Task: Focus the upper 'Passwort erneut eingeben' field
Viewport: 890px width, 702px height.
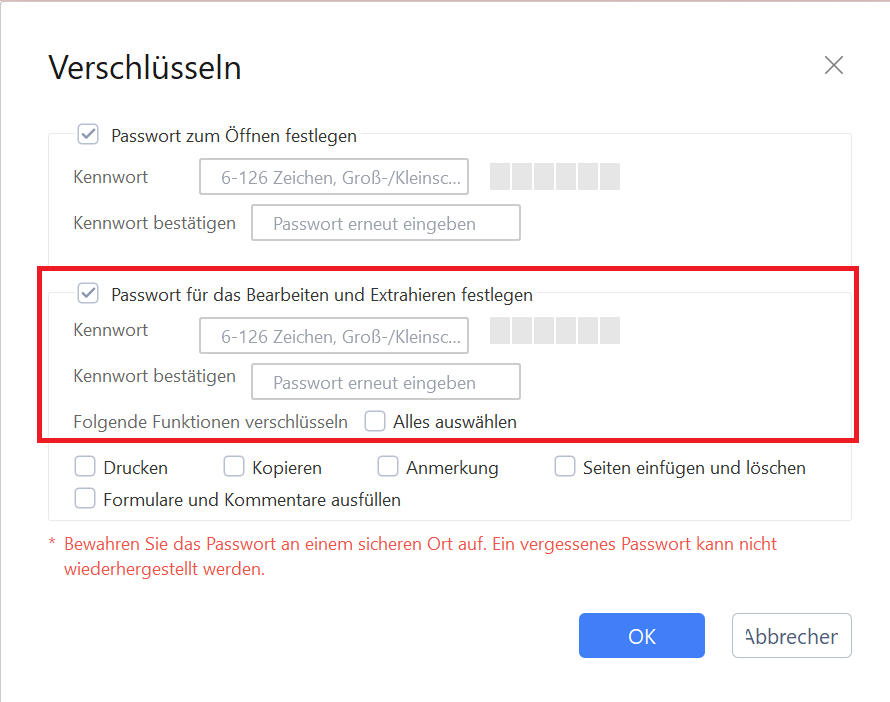Action: click(x=385, y=222)
